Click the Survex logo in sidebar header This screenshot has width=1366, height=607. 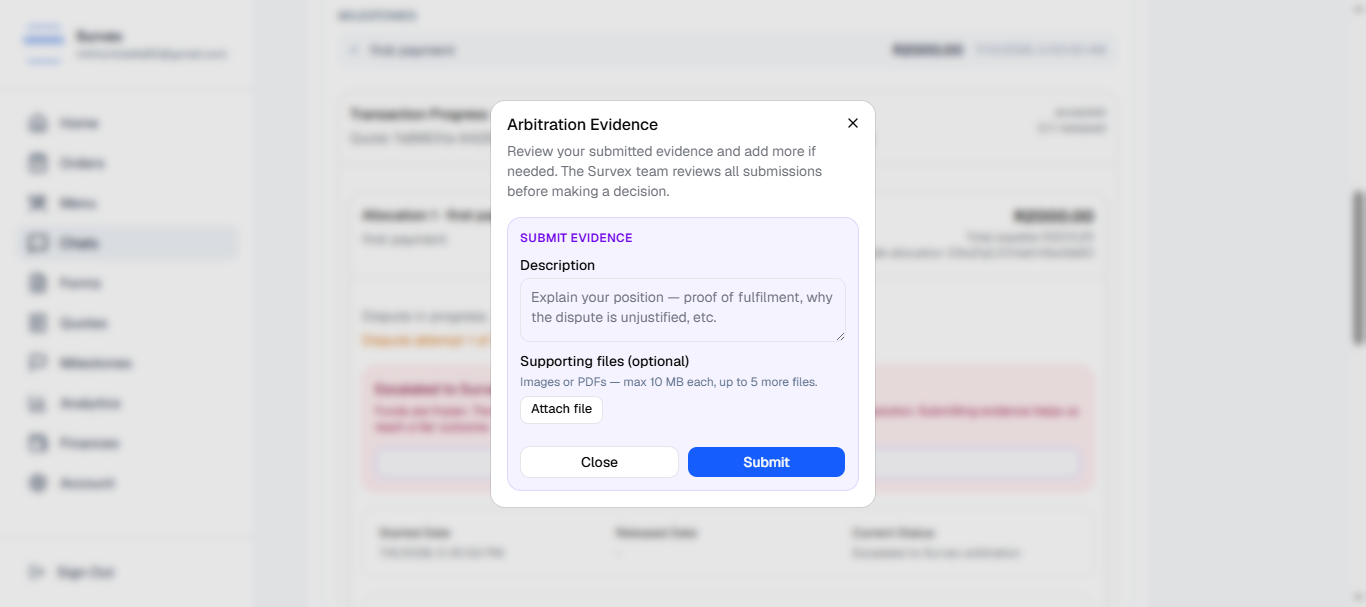tap(44, 44)
